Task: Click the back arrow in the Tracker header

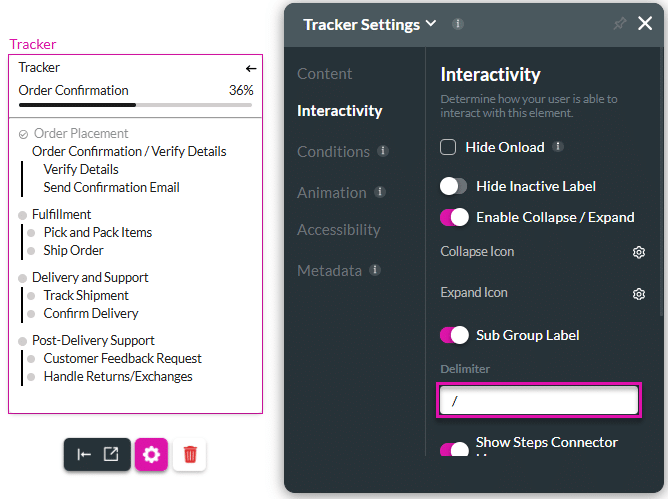Action: [251, 68]
